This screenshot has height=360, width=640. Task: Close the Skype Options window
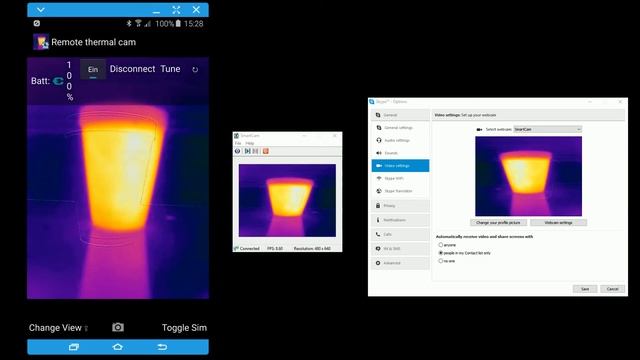tap(620, 102)
